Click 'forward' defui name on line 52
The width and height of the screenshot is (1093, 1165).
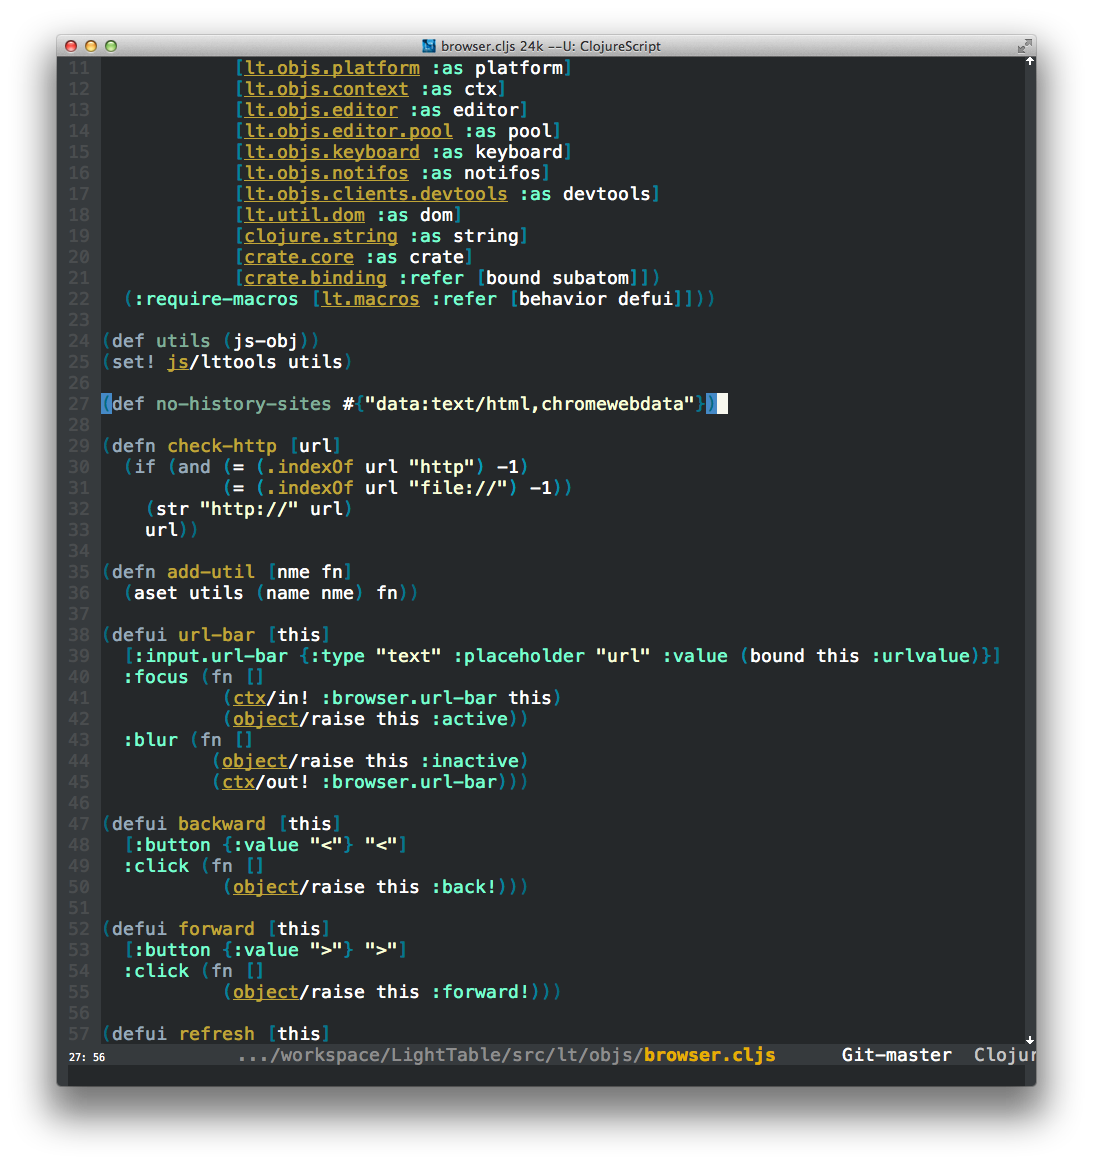[216, 929]
